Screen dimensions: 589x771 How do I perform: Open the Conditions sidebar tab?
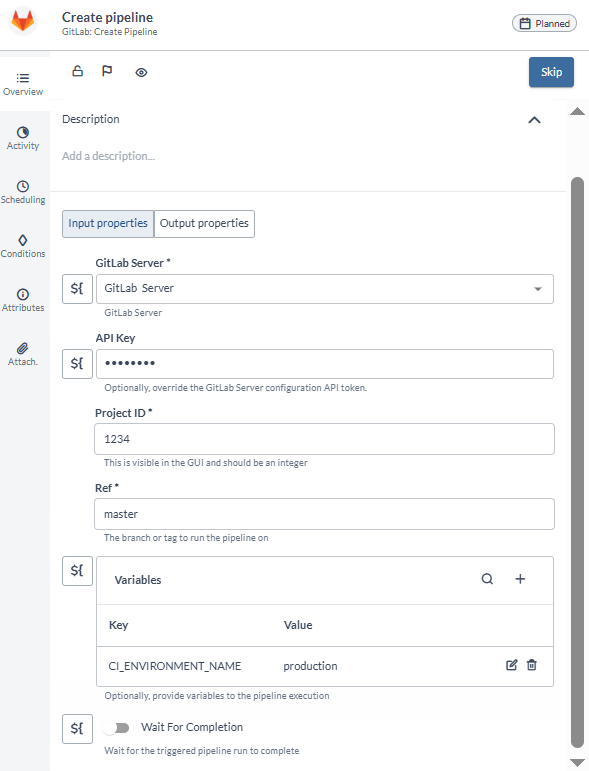(23, 246)
